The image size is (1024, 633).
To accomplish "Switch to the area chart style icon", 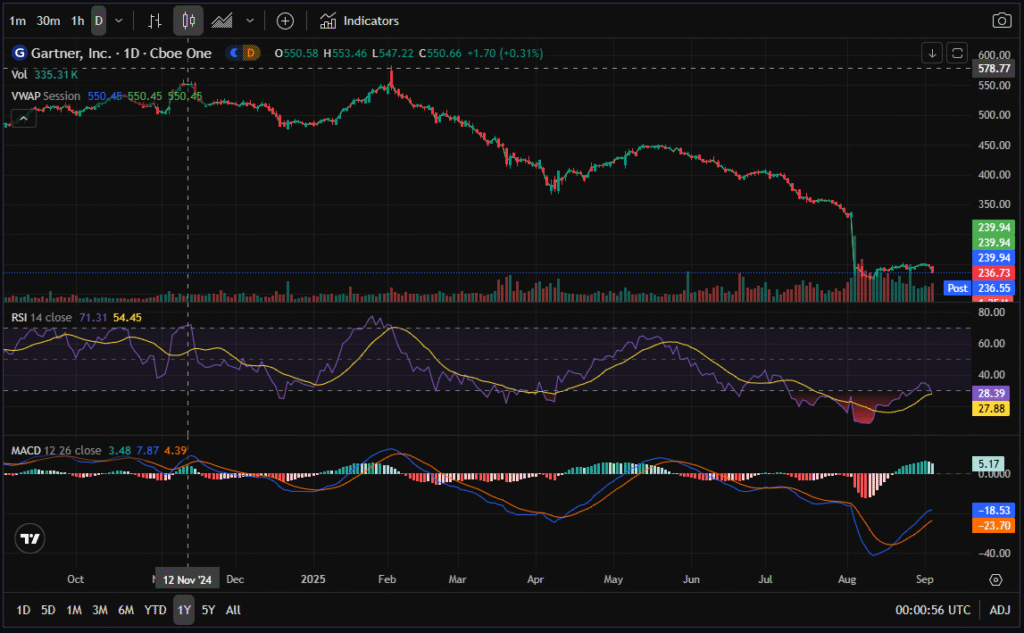I will (222, 20).
